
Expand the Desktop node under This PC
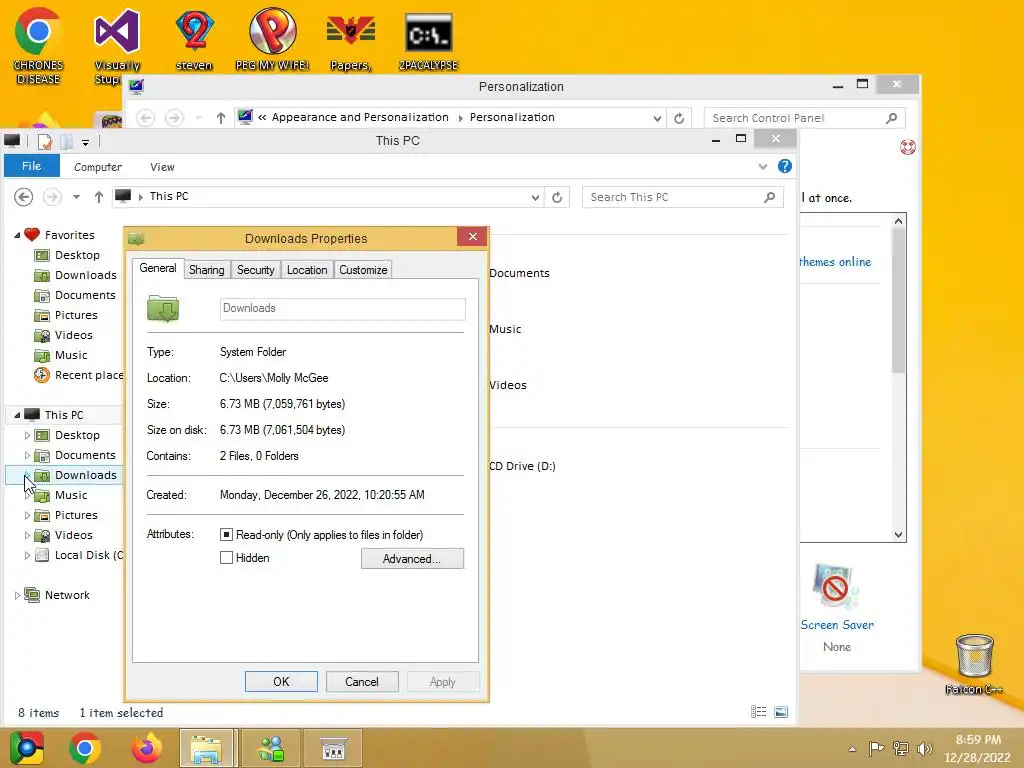(27, 435)
